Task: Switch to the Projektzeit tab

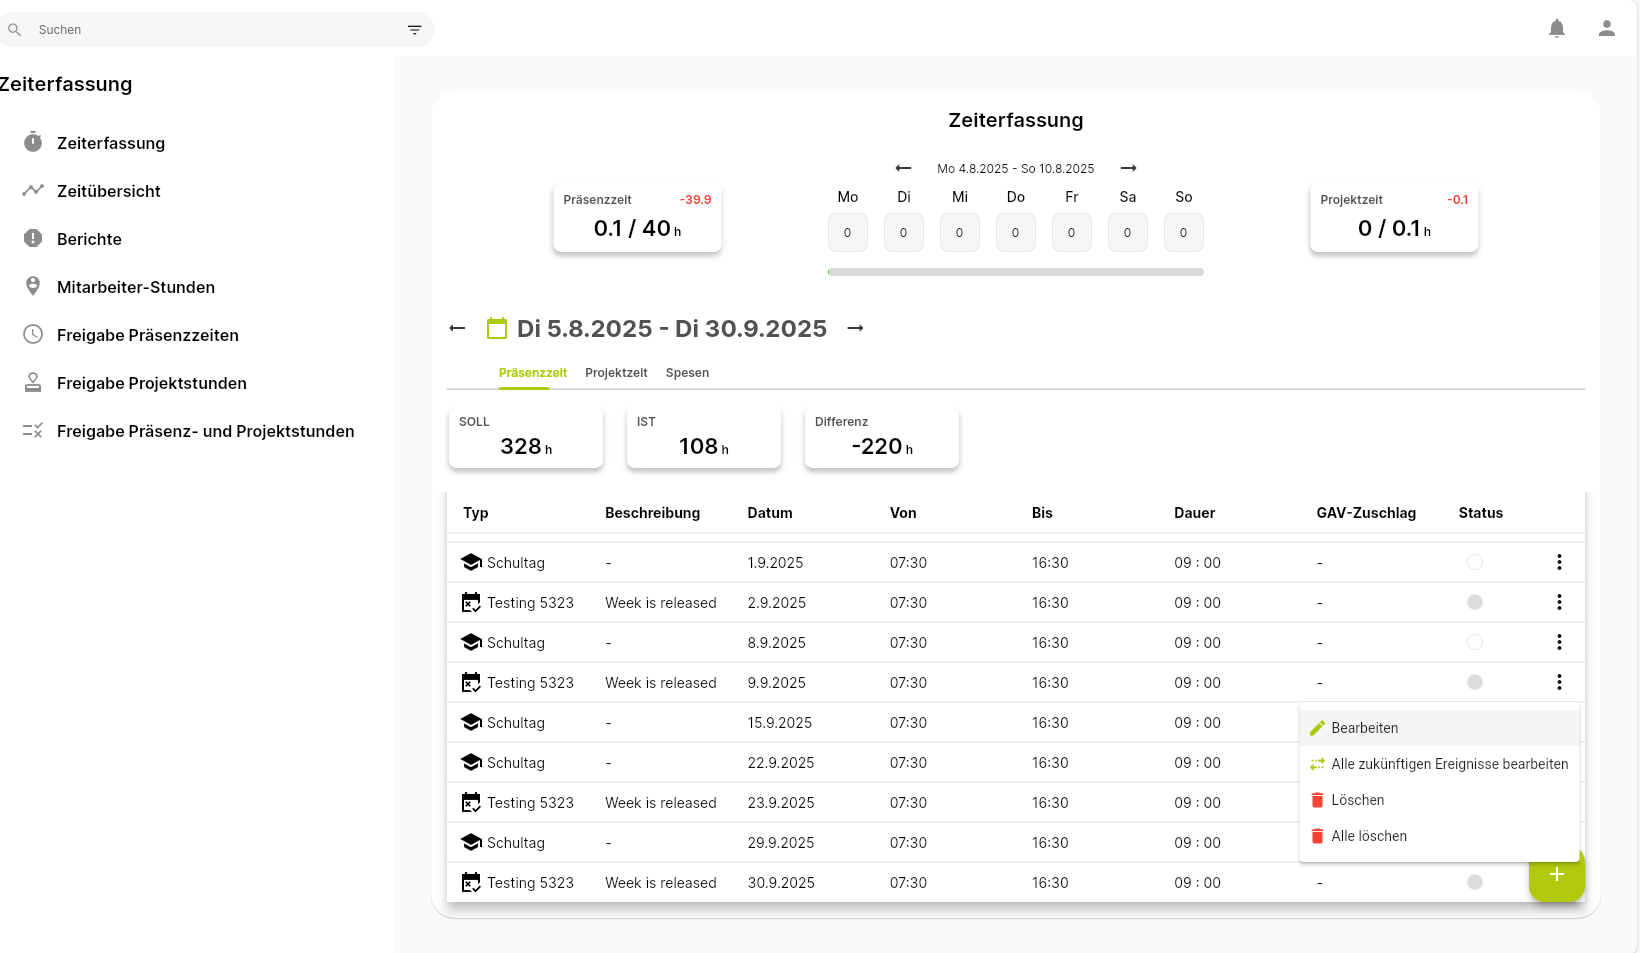Action: click(616, 373)
